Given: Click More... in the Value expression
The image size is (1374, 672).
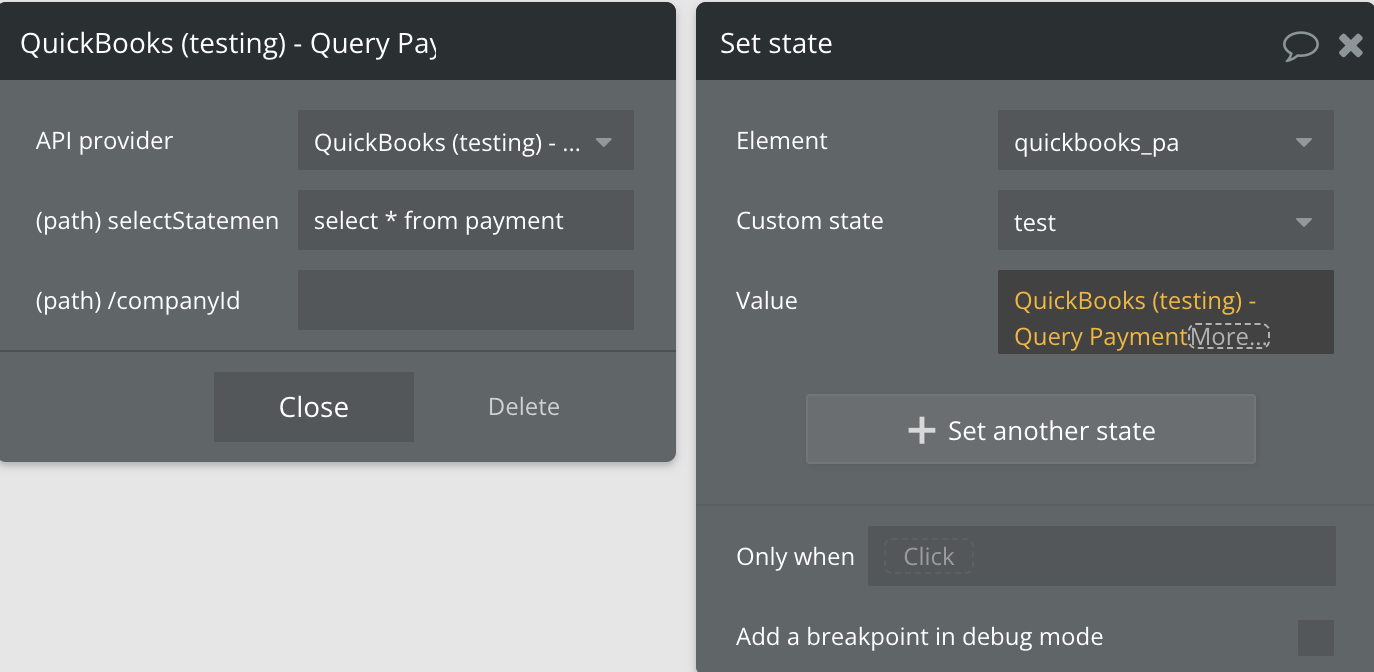Looking at the screenshot, I should (x=1229, y=337).
